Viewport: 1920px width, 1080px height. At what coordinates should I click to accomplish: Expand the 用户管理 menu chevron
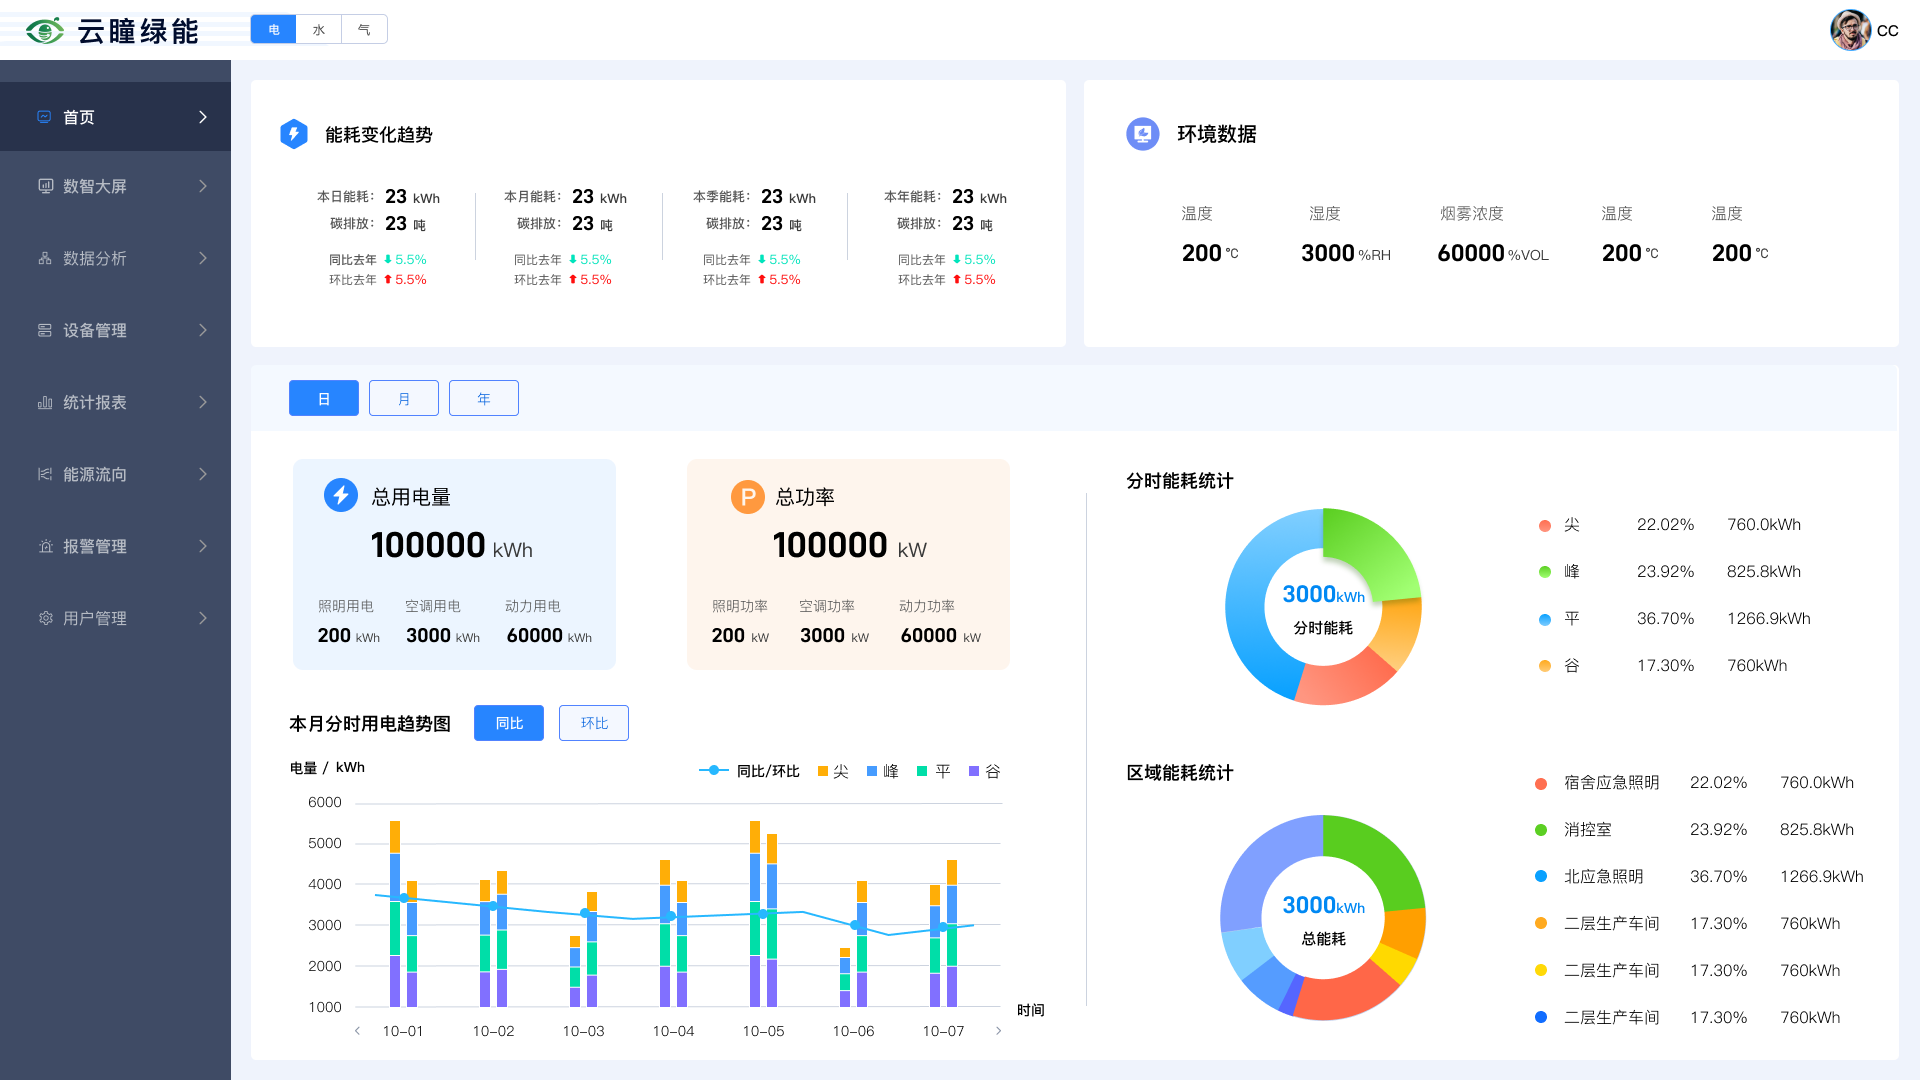203,618
